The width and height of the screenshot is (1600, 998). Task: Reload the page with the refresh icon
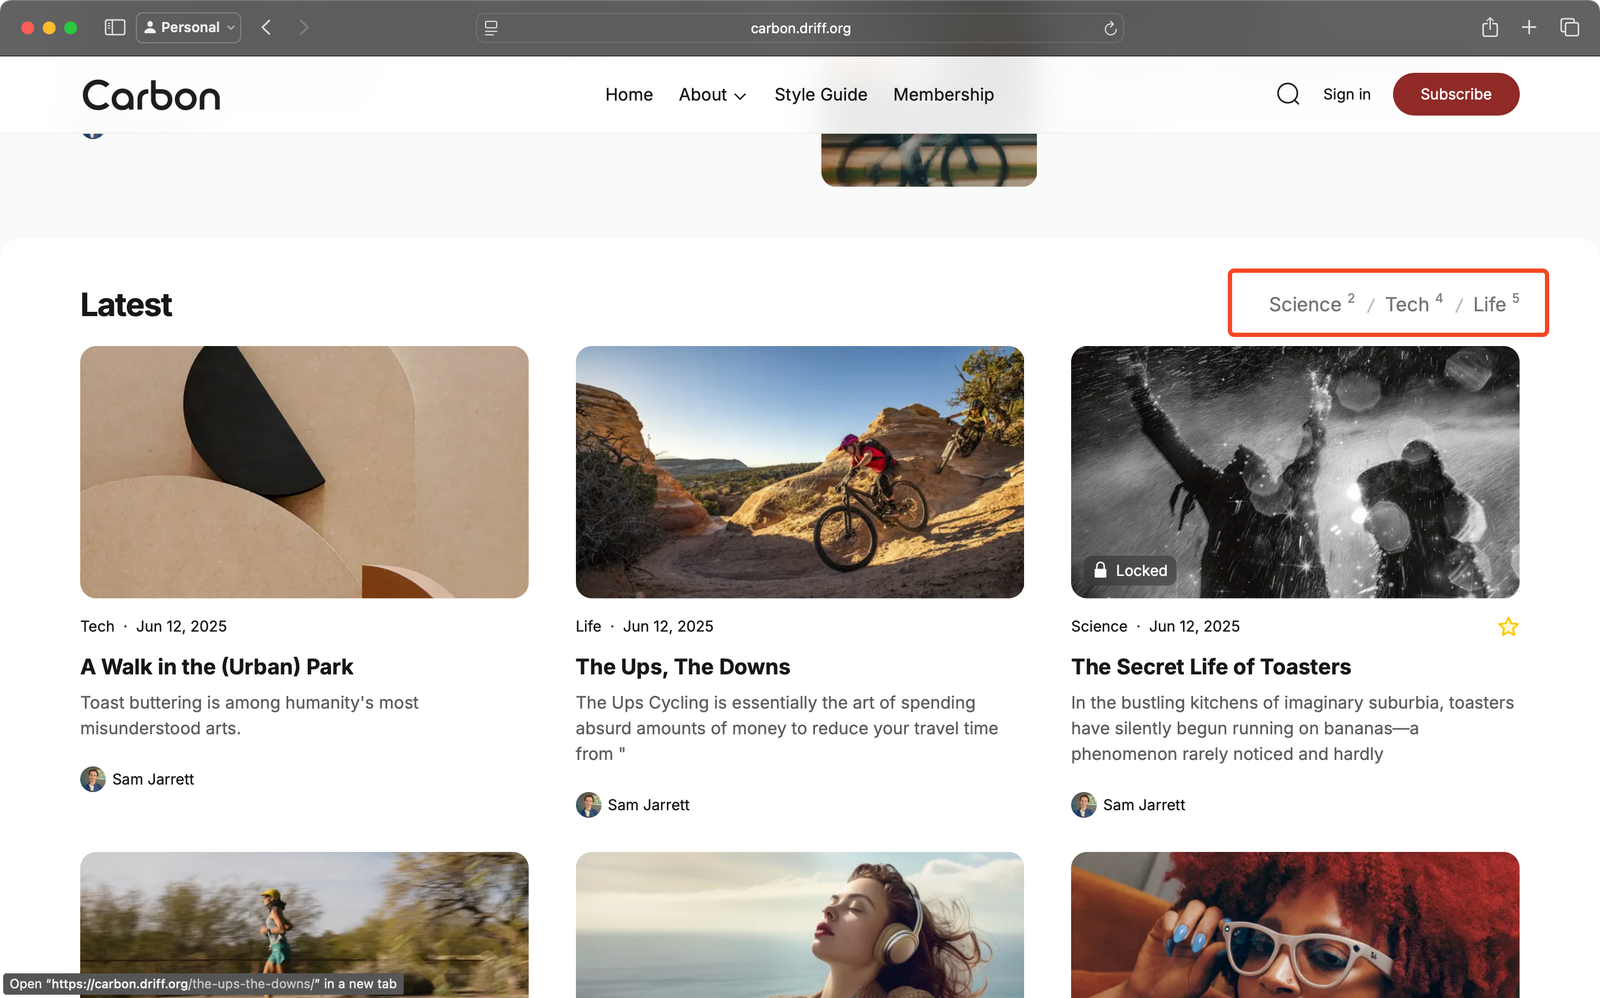[1110, 28]
